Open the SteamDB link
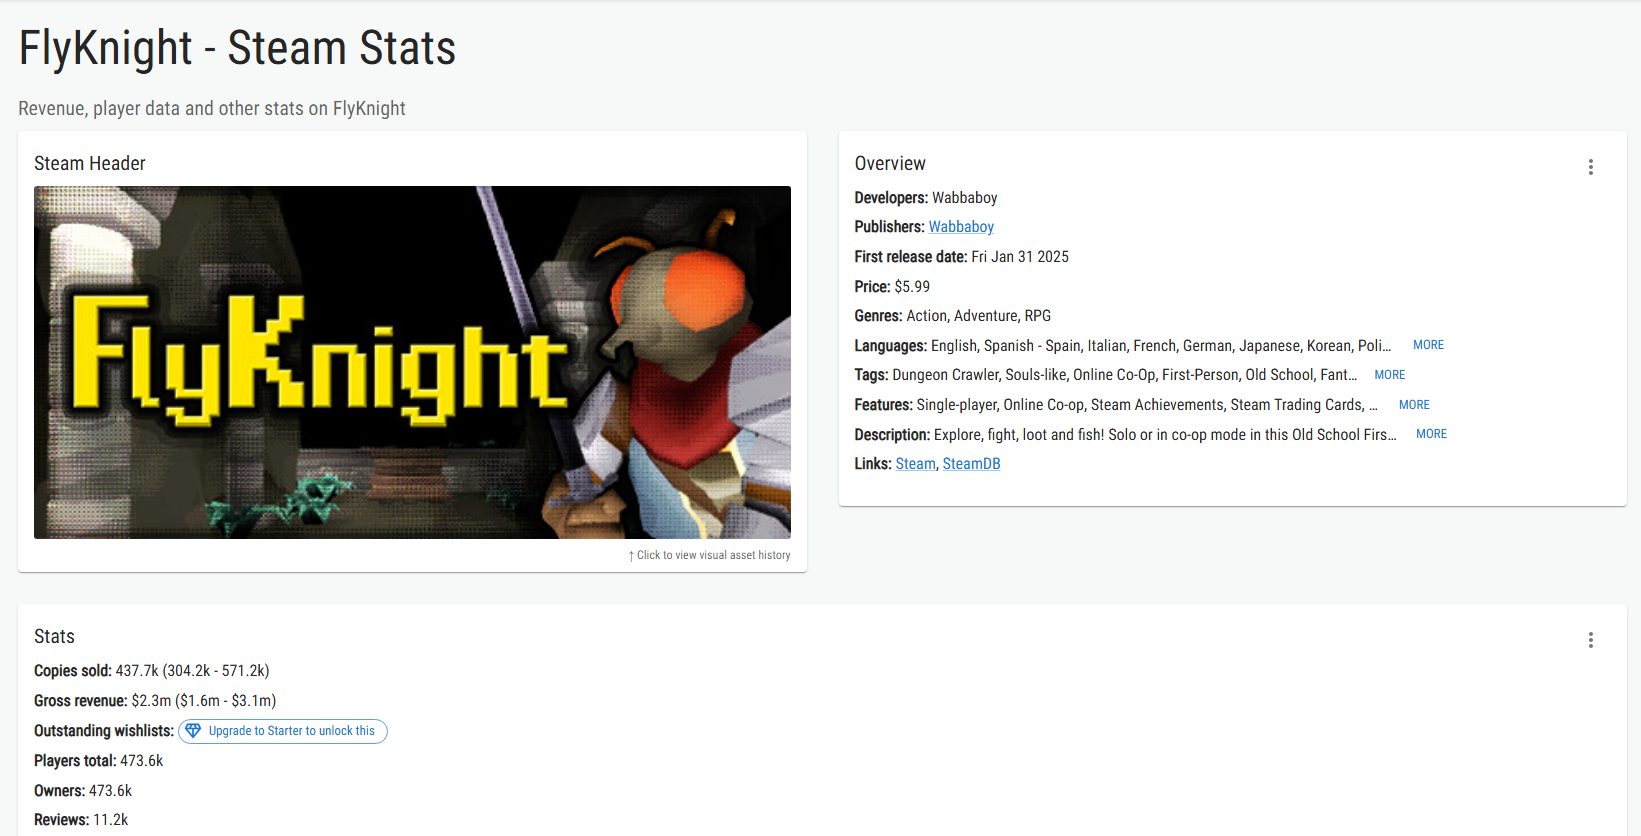 pyautogui.click(x=971, y=464)
